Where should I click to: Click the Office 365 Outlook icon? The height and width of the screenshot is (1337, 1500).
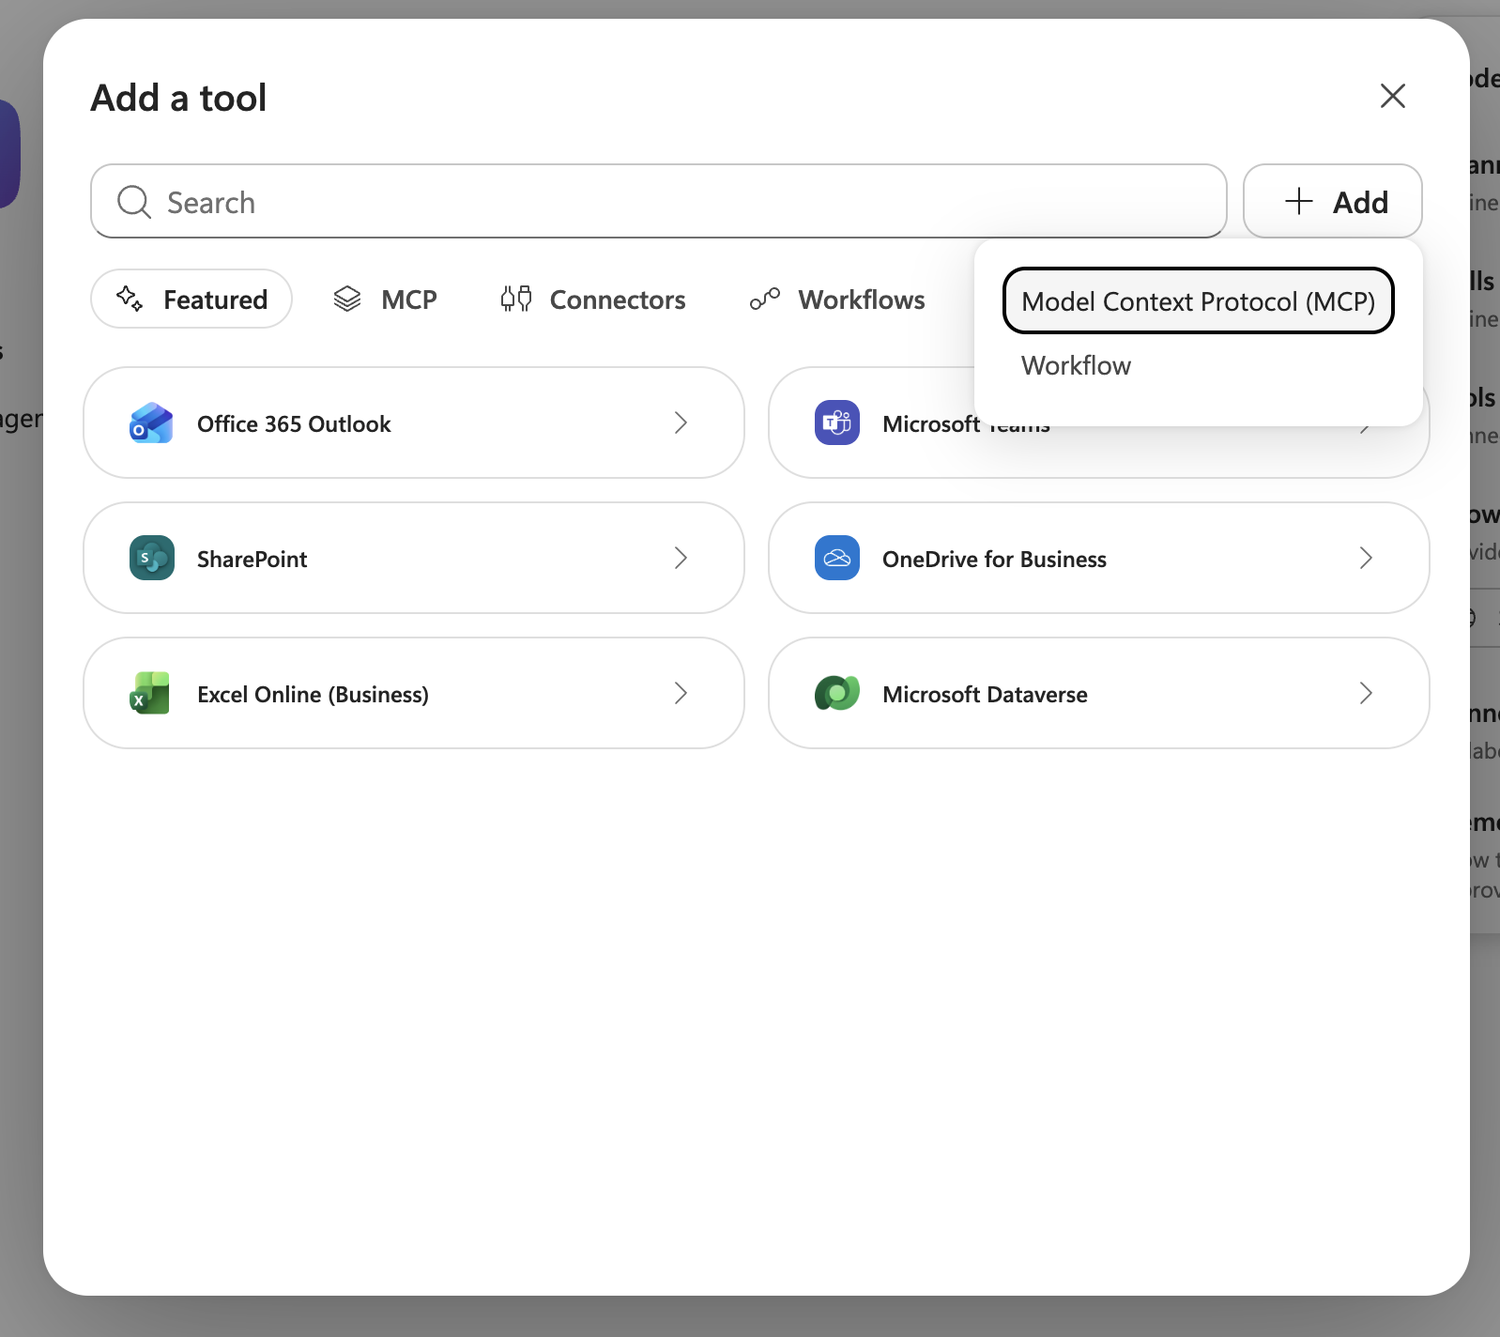(151, 423)
